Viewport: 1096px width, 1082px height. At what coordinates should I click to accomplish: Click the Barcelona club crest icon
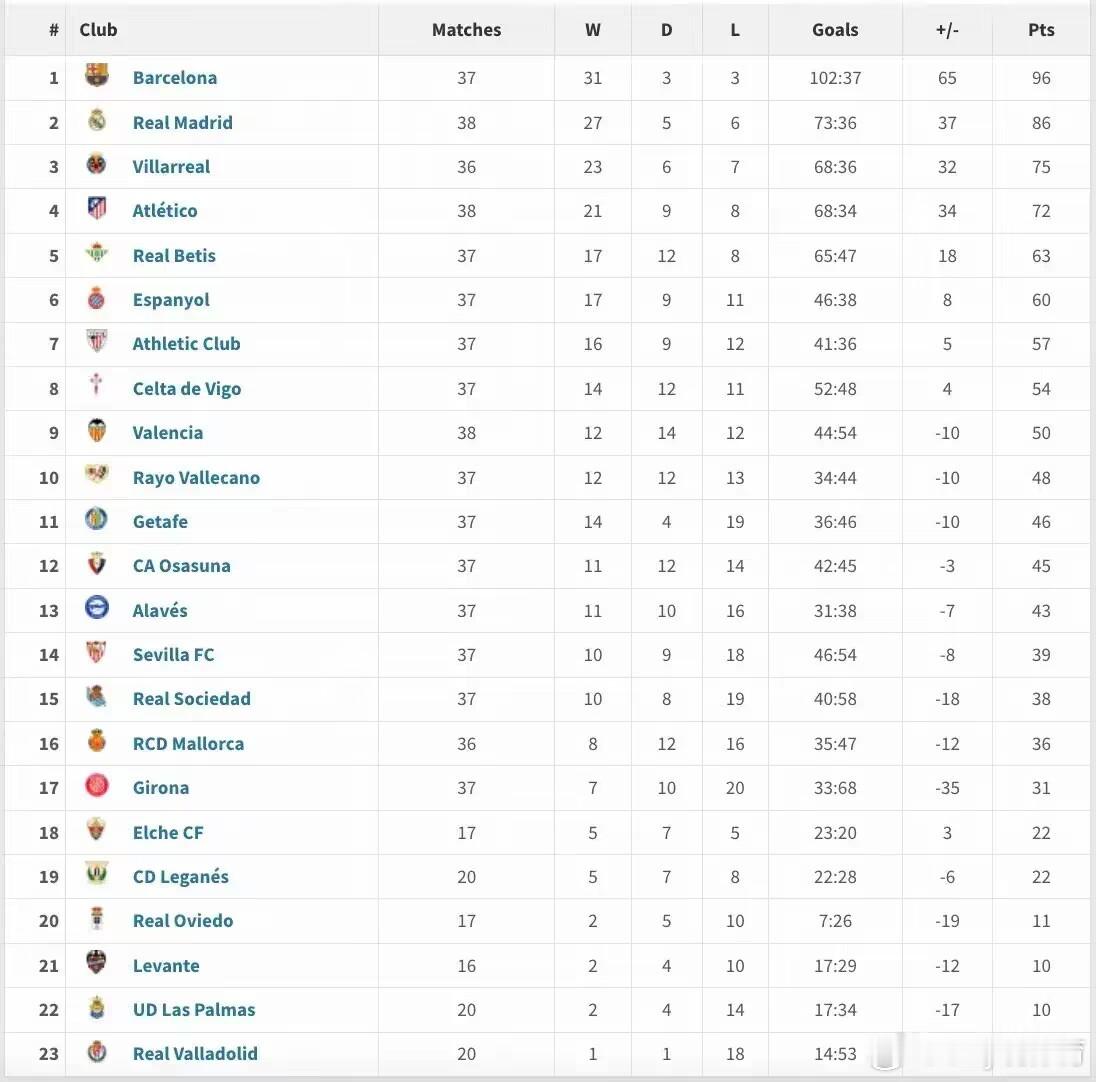pos(97,76)
